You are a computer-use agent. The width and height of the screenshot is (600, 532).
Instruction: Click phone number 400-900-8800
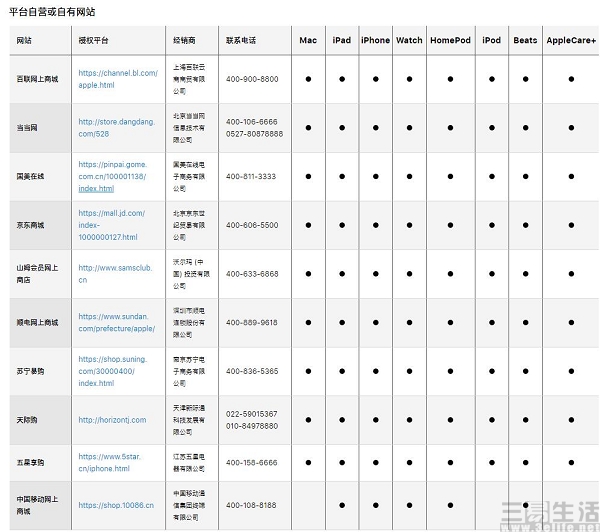coord(252,79)
